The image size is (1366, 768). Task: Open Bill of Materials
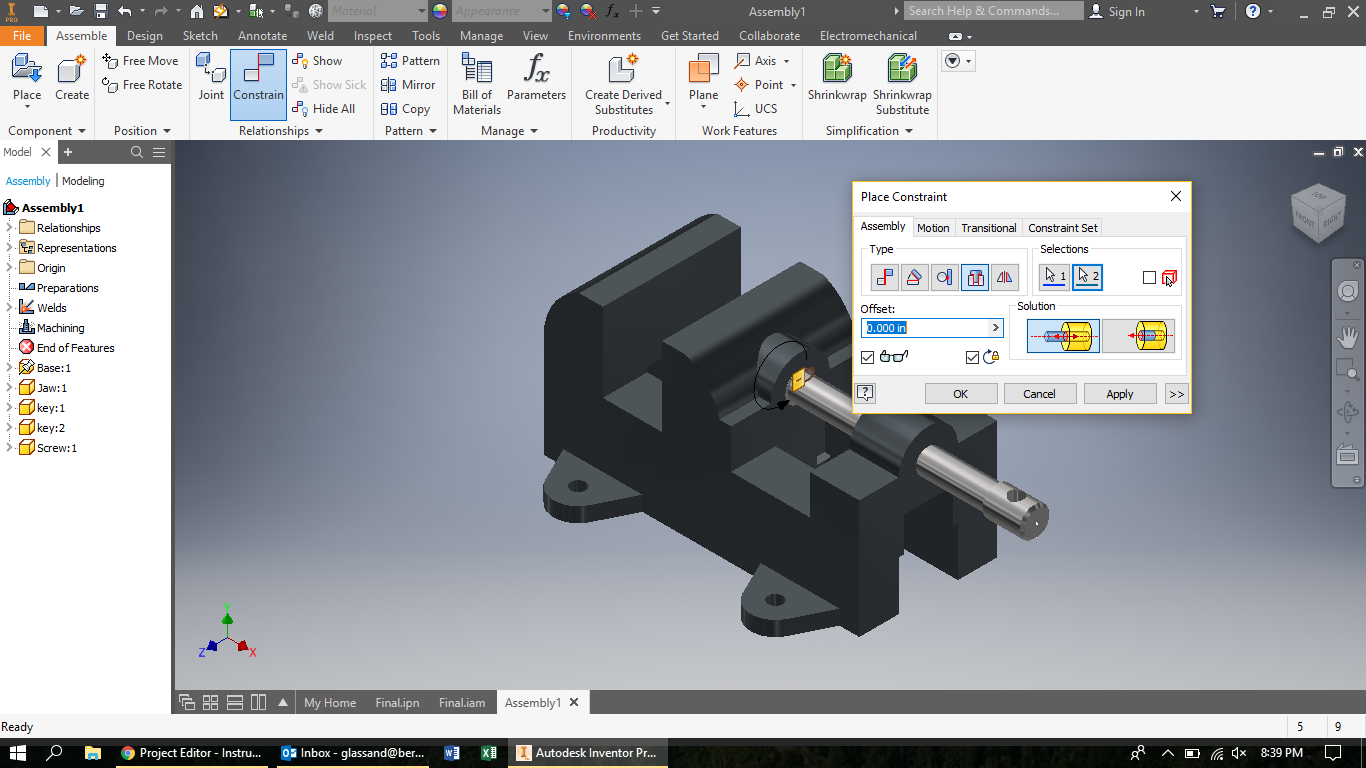point(477,84)
